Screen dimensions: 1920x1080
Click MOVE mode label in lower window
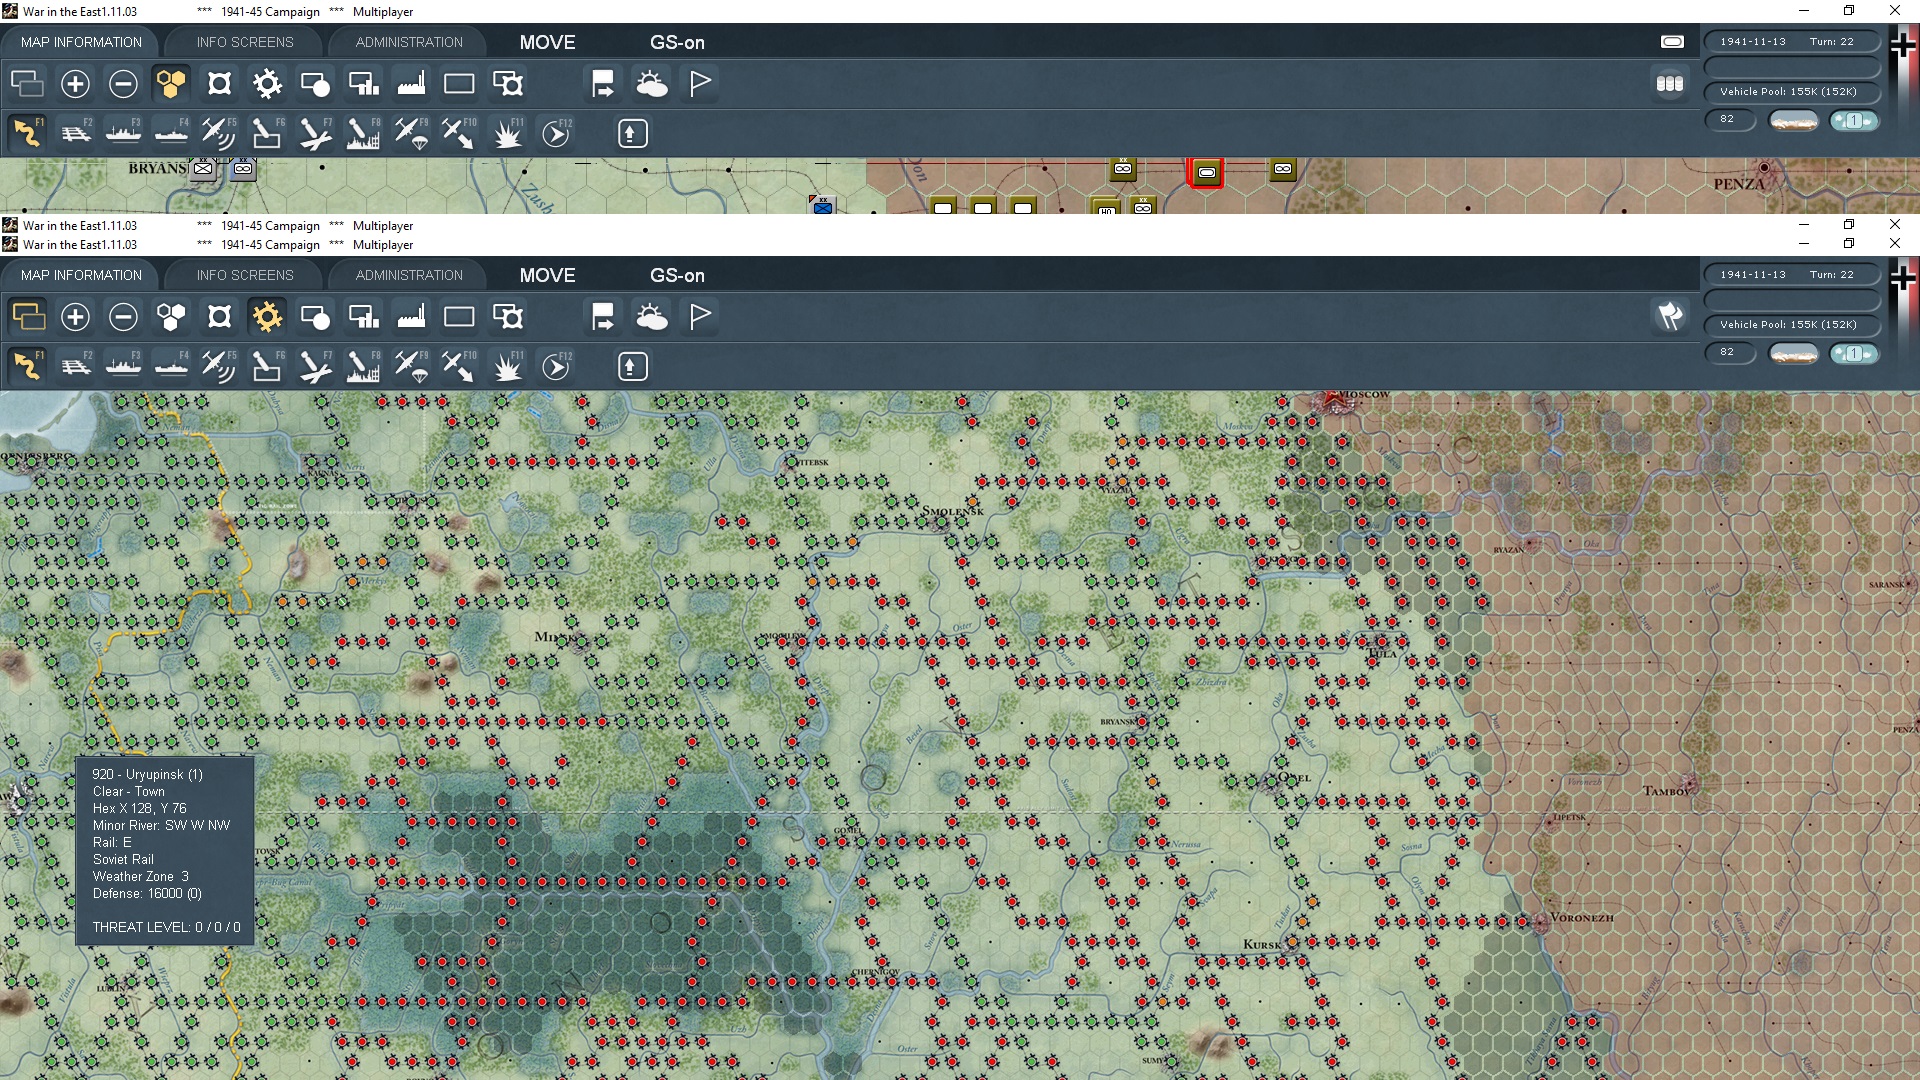coord(547,275)
